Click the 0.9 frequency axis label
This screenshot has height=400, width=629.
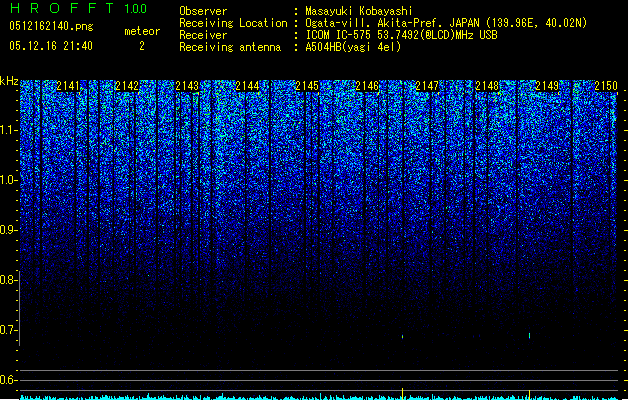click(x=9, y=230)
